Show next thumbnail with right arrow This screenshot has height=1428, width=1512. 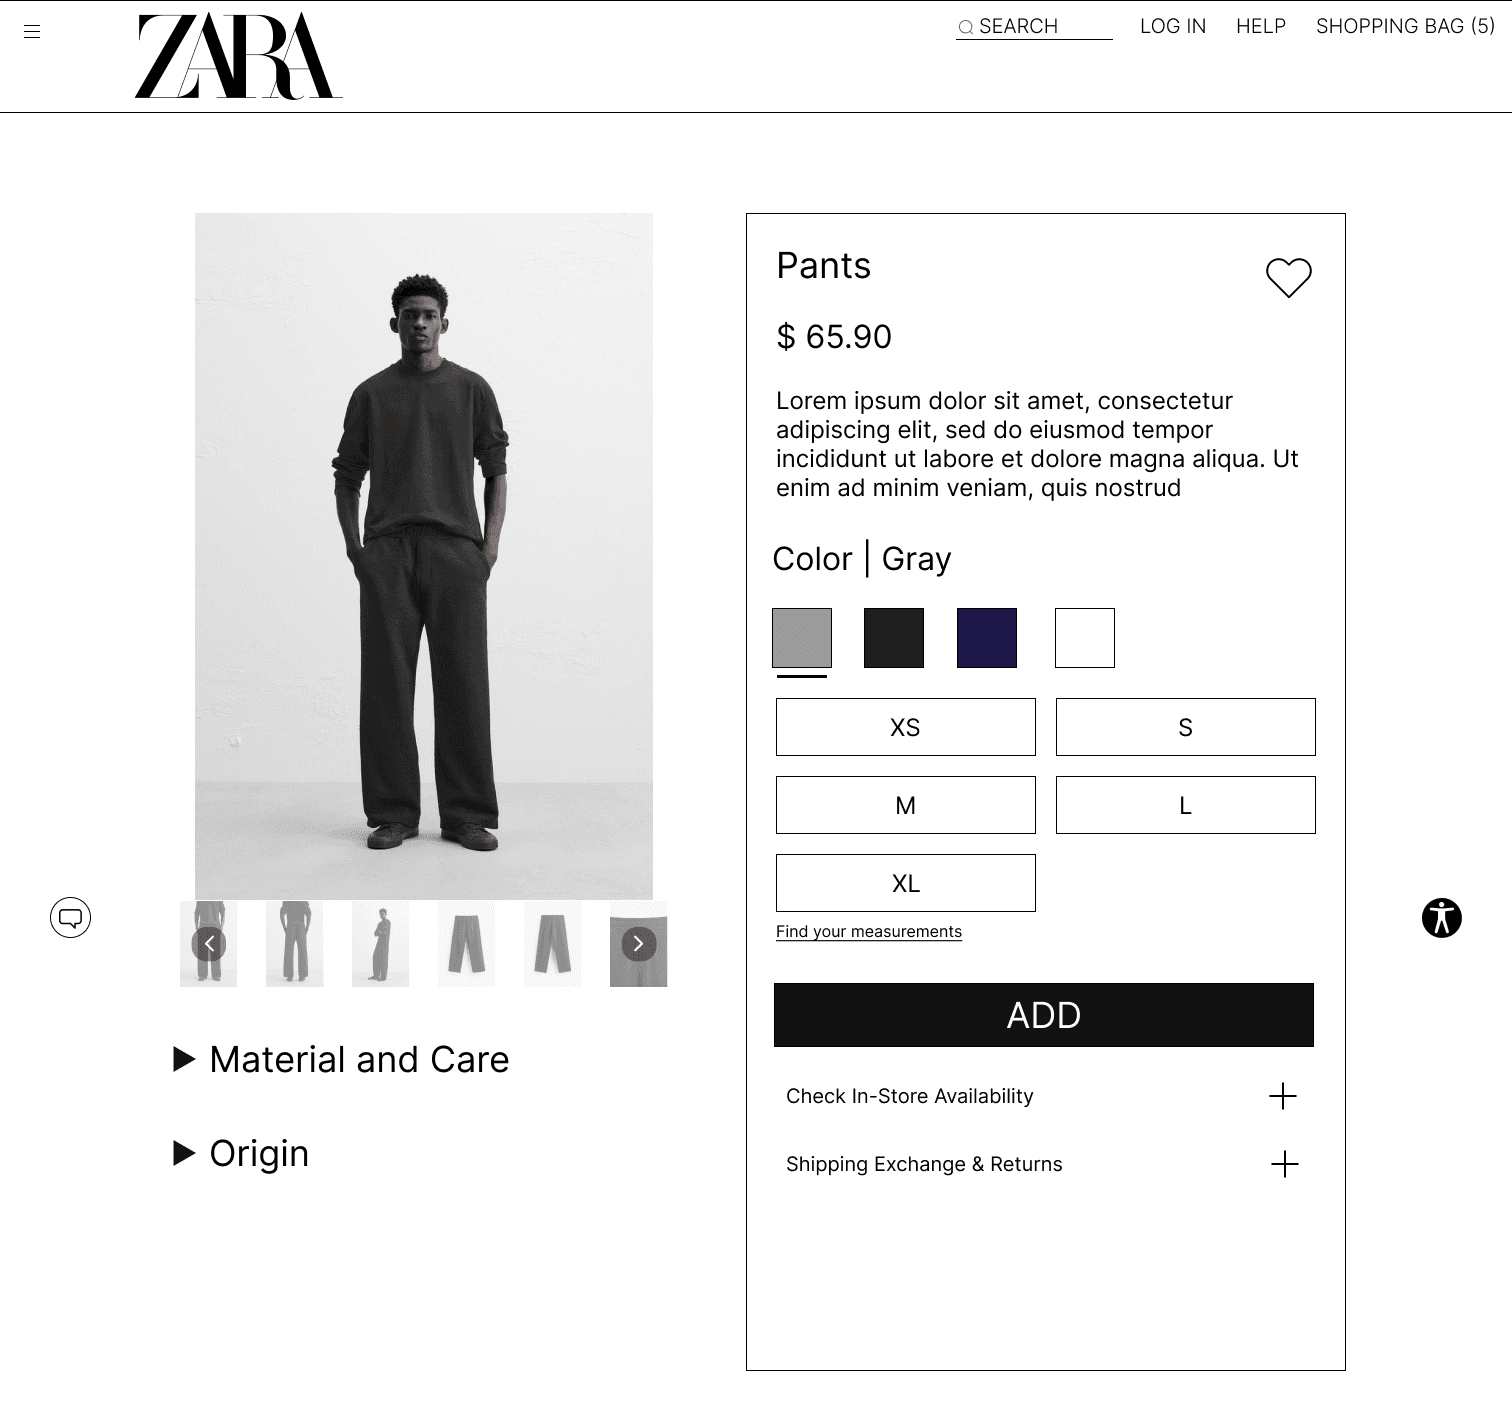[x=639, y=944]
